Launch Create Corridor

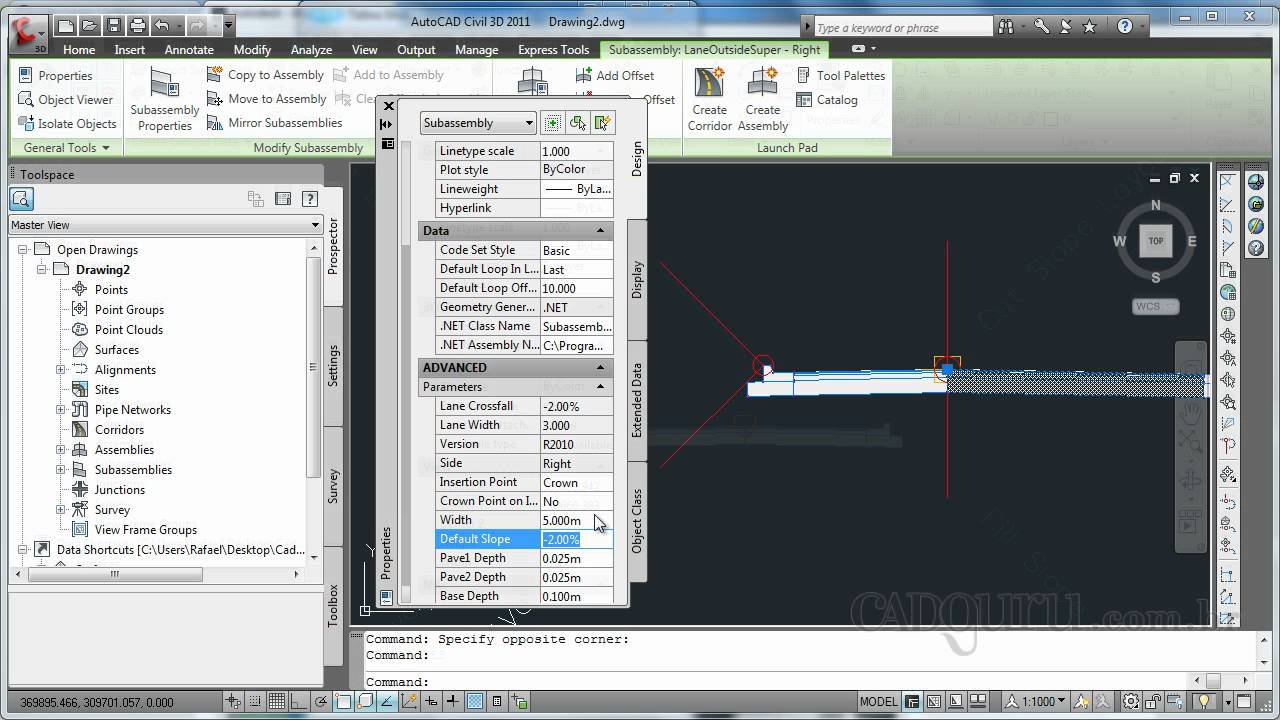[x=709, y=99]
